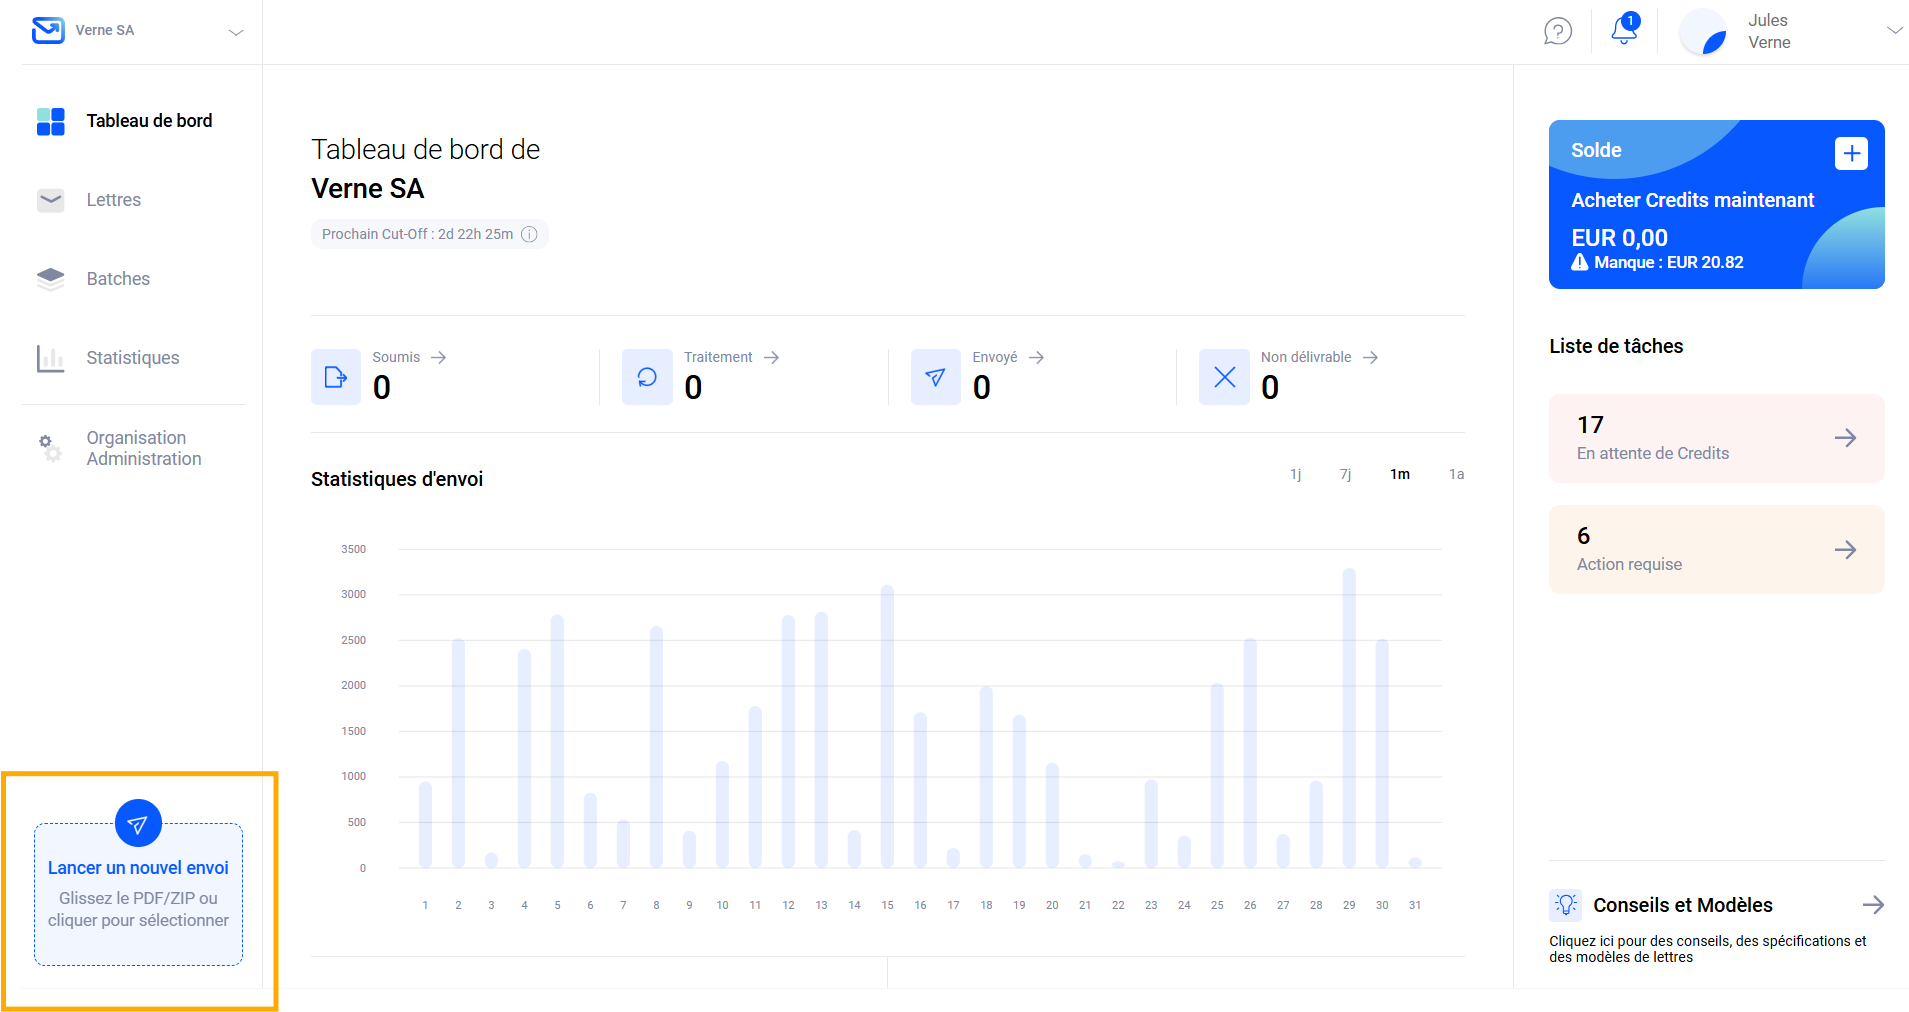Viewport: 1909px width, 1012px height.
Task: Open Lettres in the sidebar
Action: click(x=113, y=200)
